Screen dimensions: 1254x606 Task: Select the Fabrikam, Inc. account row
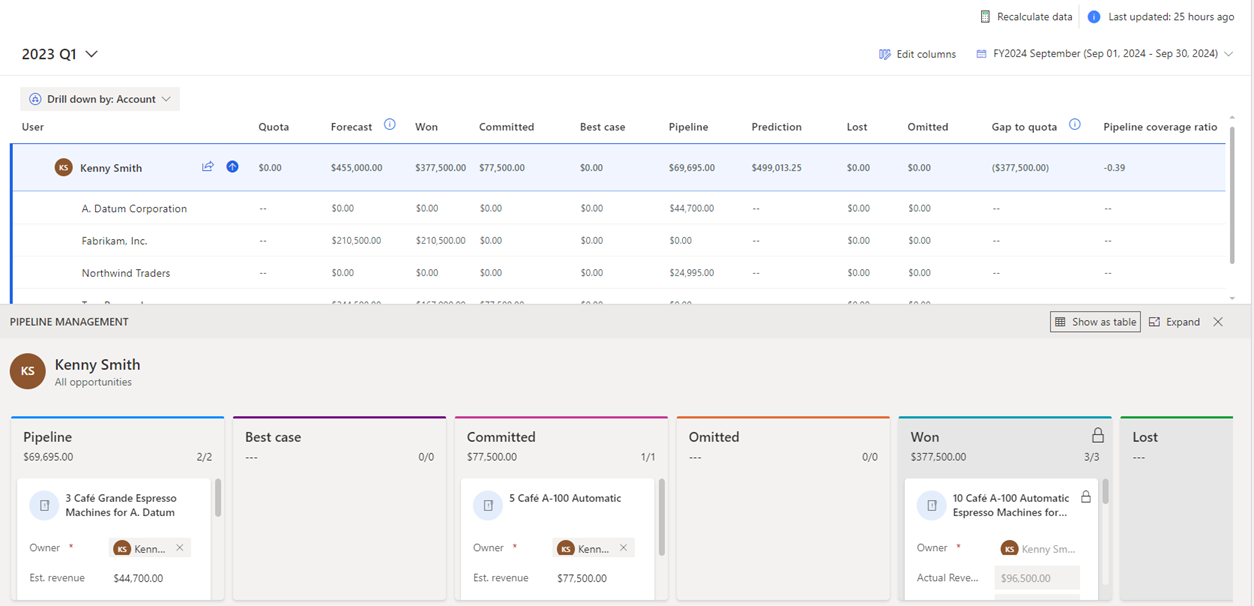point(115,241)
